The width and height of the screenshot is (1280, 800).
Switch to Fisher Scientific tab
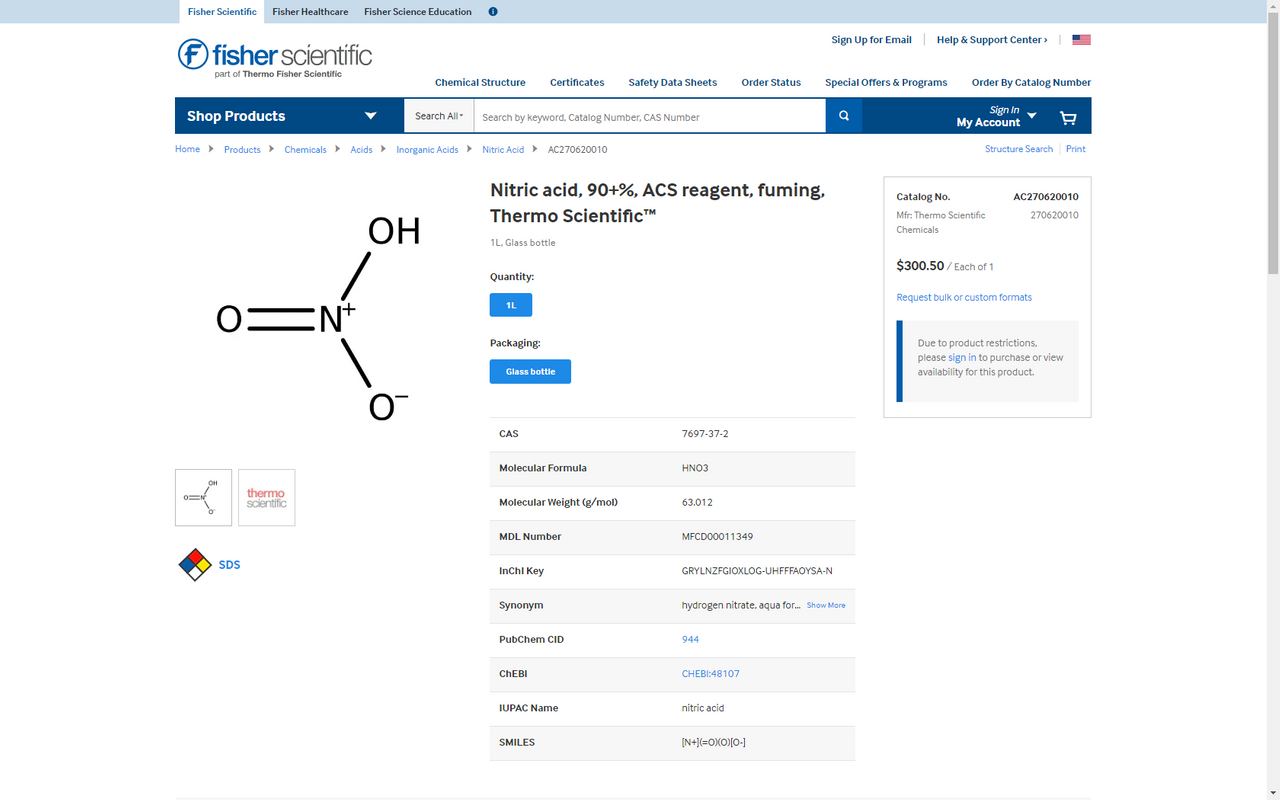(x=222, y=12)
